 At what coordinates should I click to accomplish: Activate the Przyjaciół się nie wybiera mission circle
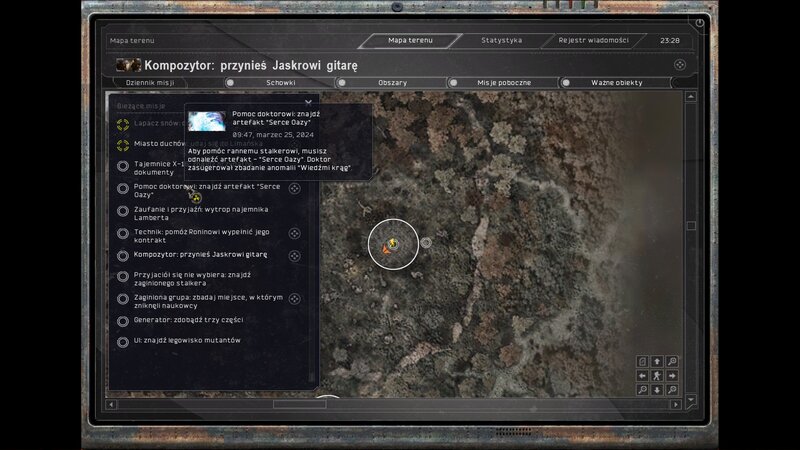[122, 277]
